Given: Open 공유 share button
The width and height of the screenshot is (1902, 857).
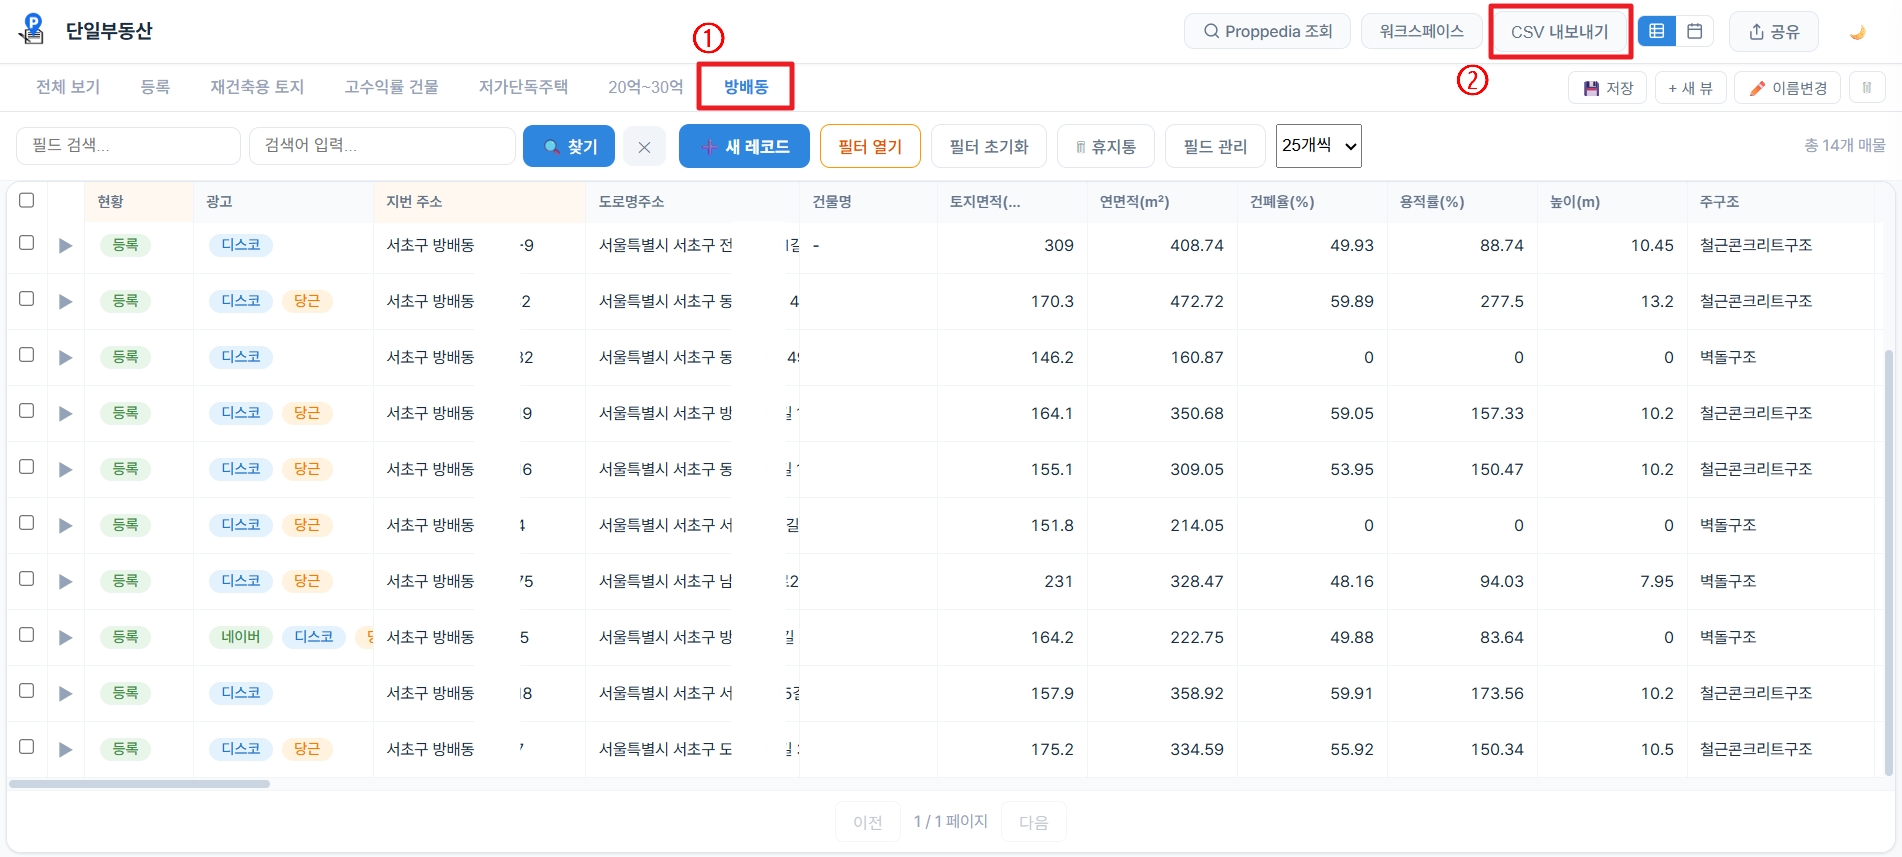Looking at the screenshot, I should (1774, 31).
